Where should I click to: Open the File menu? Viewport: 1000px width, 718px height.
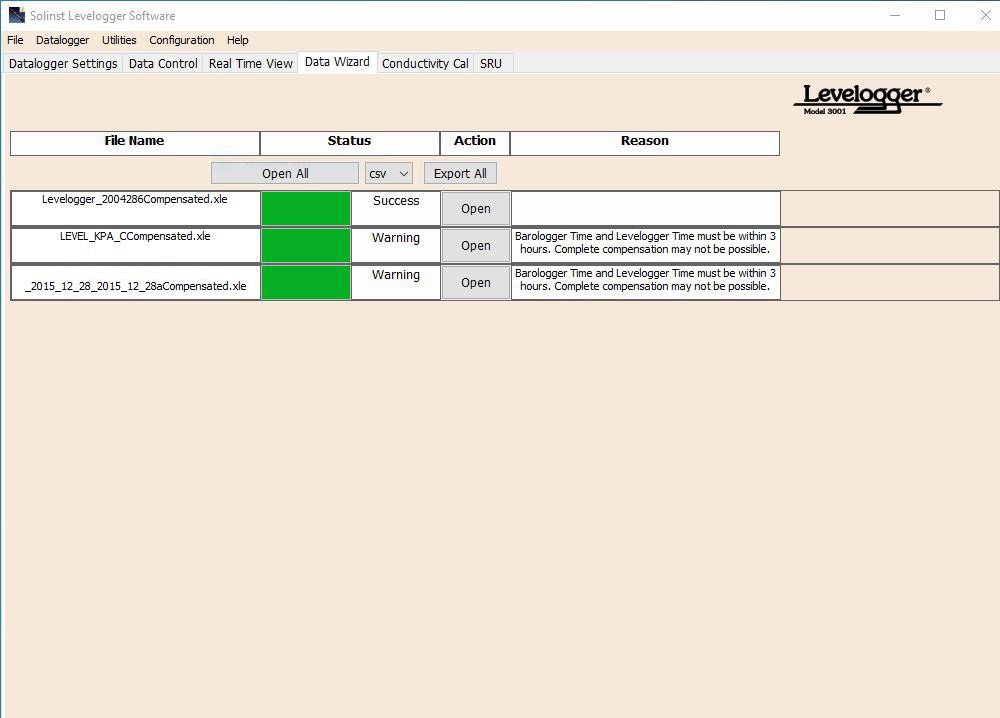point(15,40)
